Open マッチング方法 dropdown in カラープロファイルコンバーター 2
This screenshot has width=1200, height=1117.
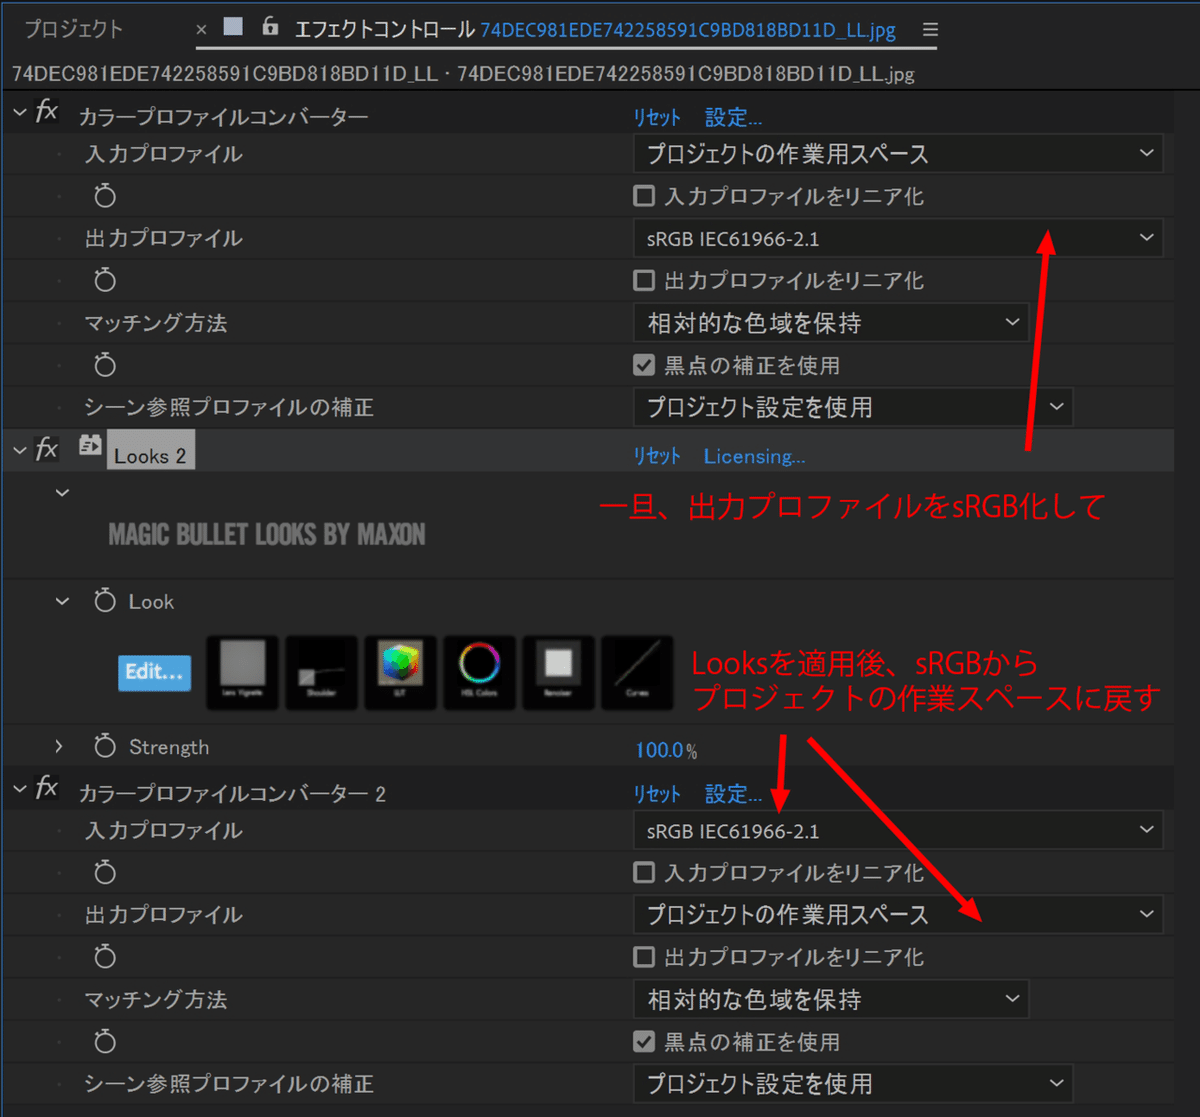831,999
